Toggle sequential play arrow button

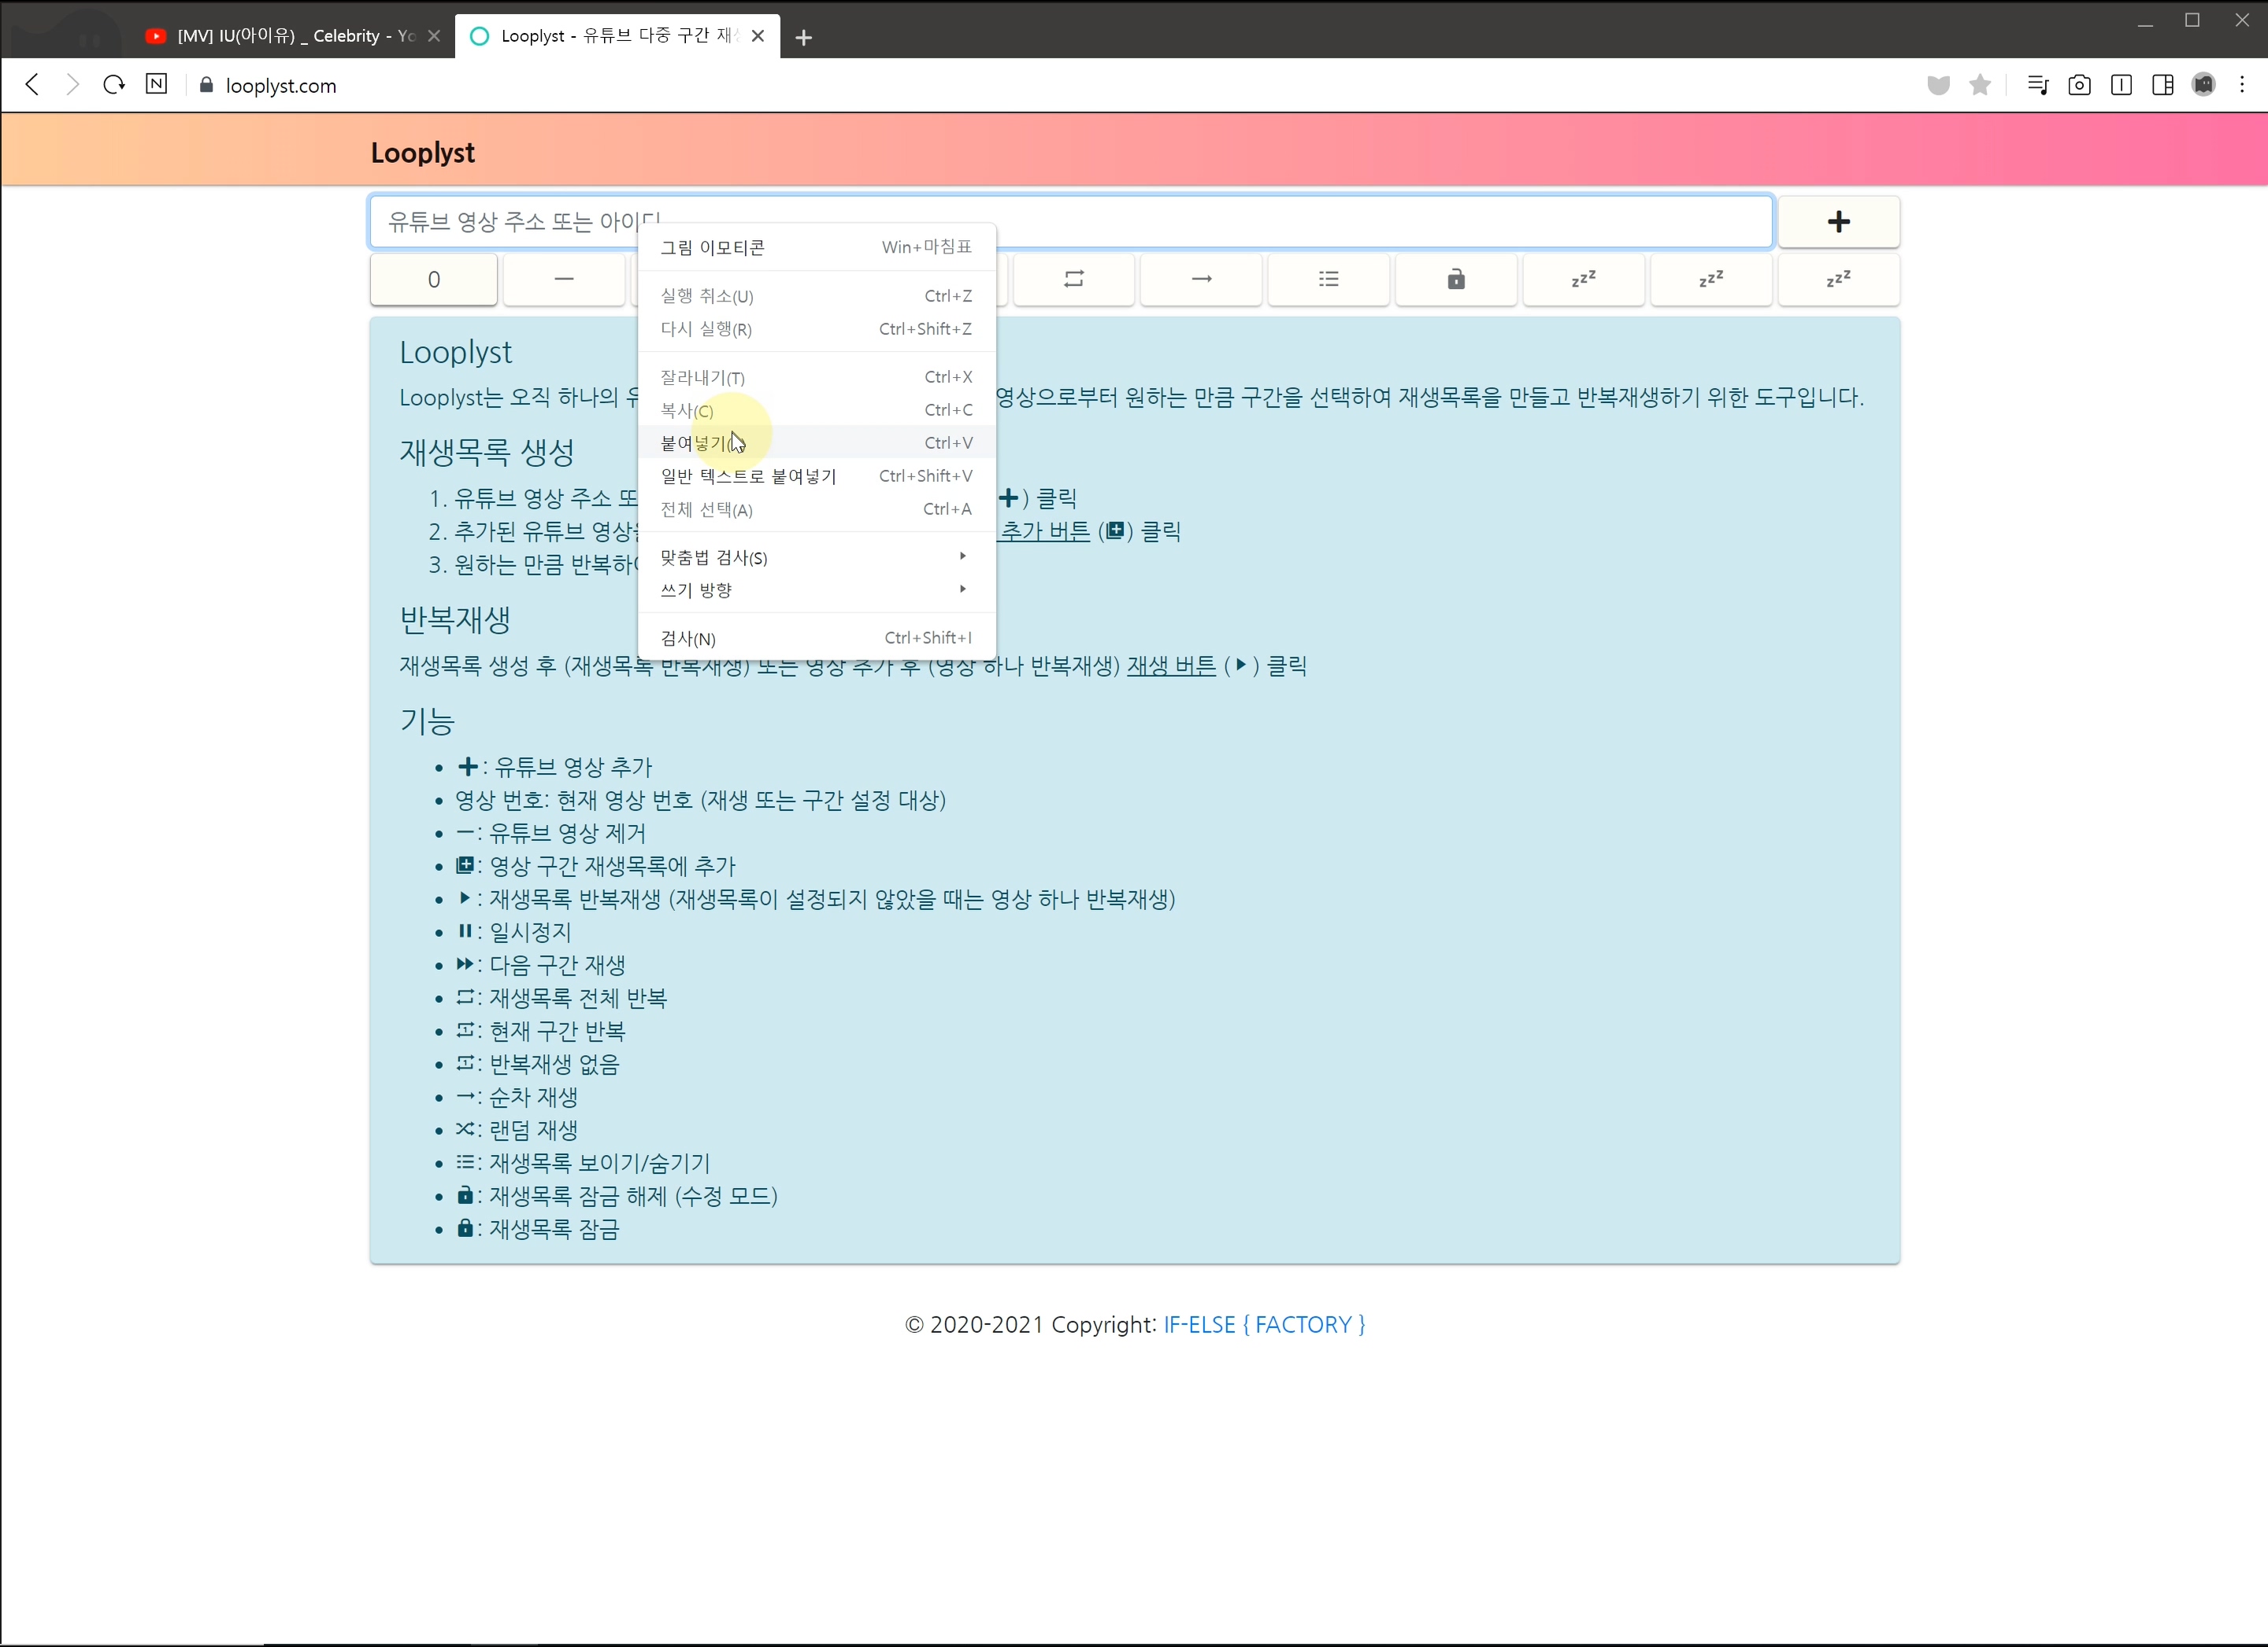(1201, 279)
